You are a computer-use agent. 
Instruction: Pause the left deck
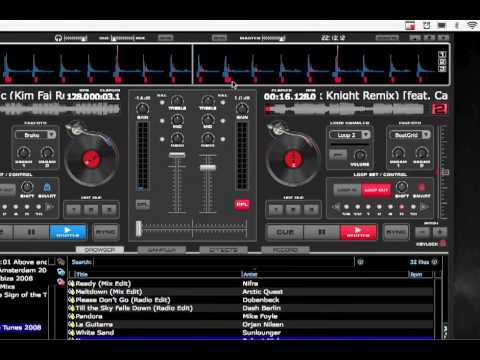click(x=31, y=232)
